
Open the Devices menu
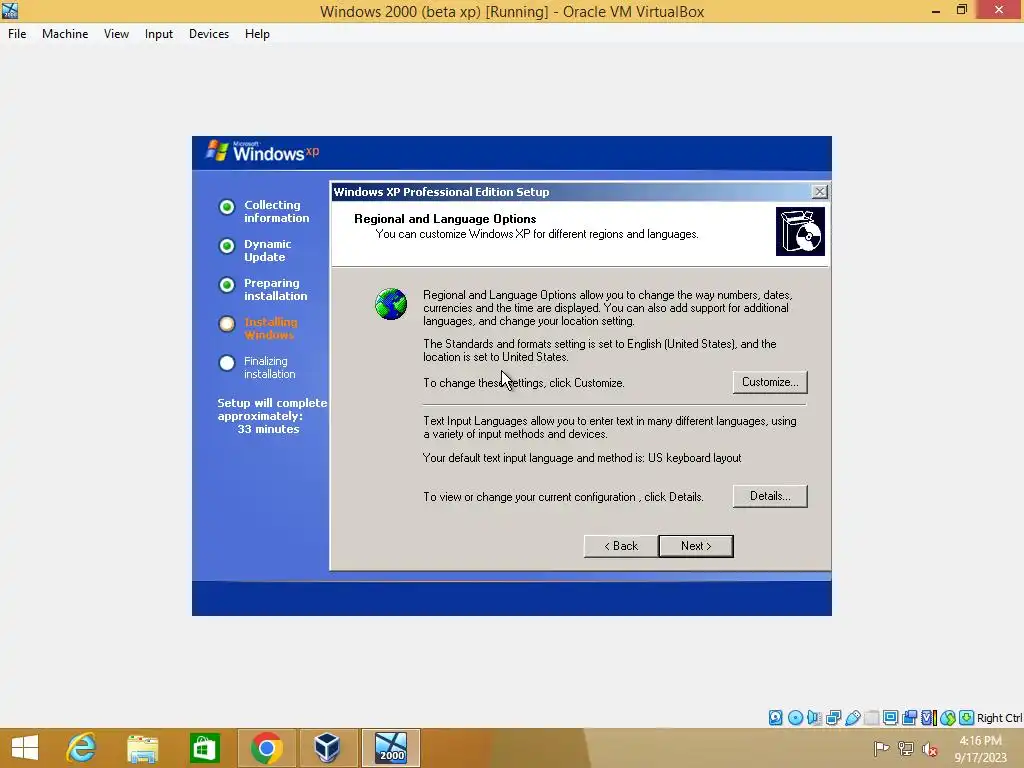[x=209, y=34]
